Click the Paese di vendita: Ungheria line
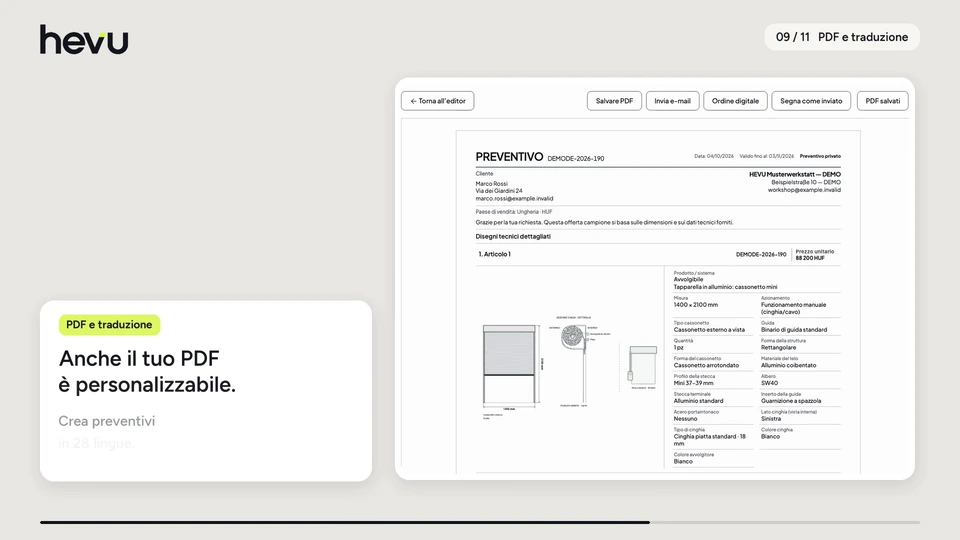This screenshot has height=540, width=960. click(514, 212)
